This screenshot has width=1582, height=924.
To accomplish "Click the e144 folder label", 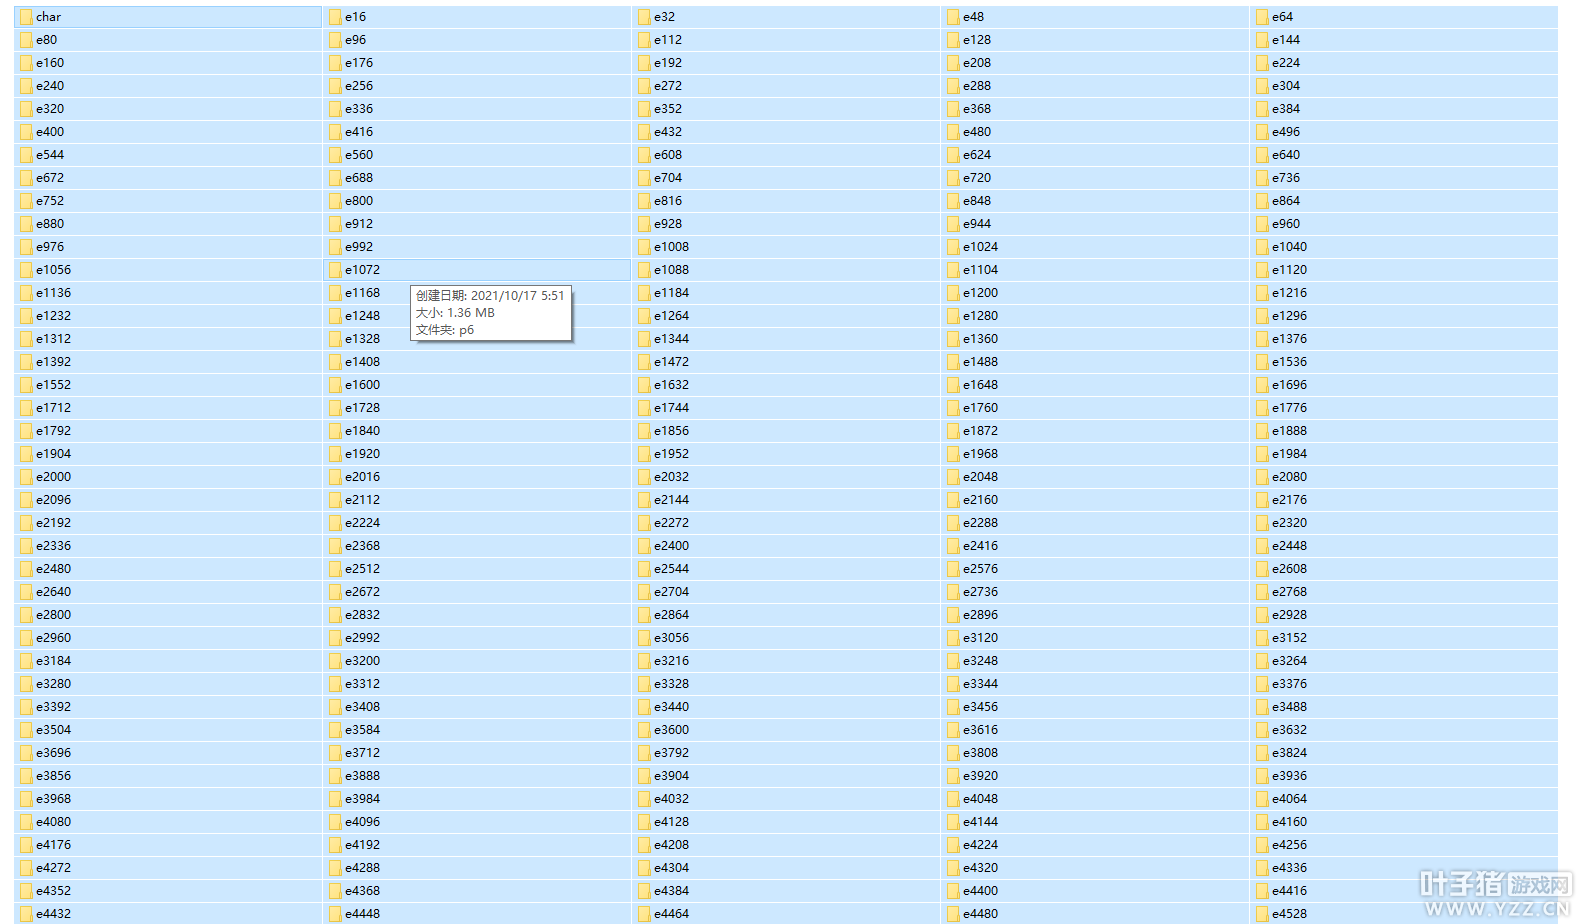I will pyautogui.click(x=1286, y=40).
